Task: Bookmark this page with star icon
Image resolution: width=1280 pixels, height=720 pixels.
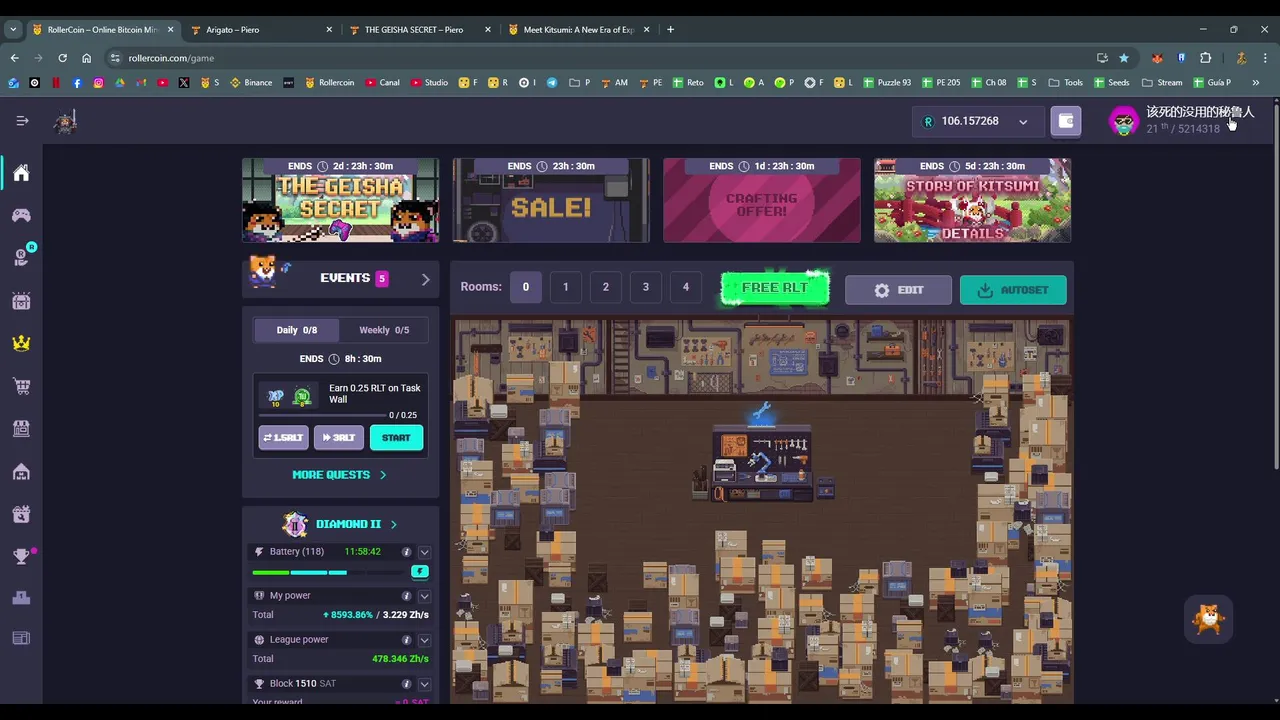Action: [x=1124, y=58]
